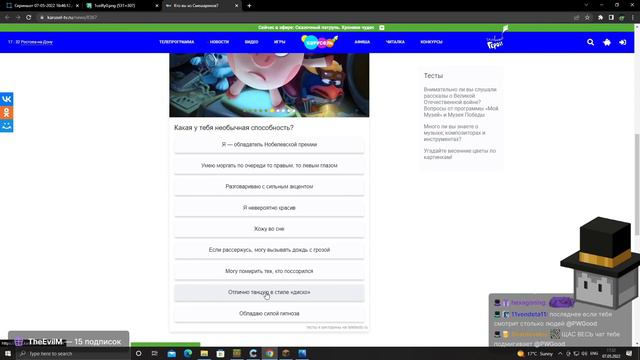
Task: Bookmark this page with the star icon
Action: (x=587, y=18)
